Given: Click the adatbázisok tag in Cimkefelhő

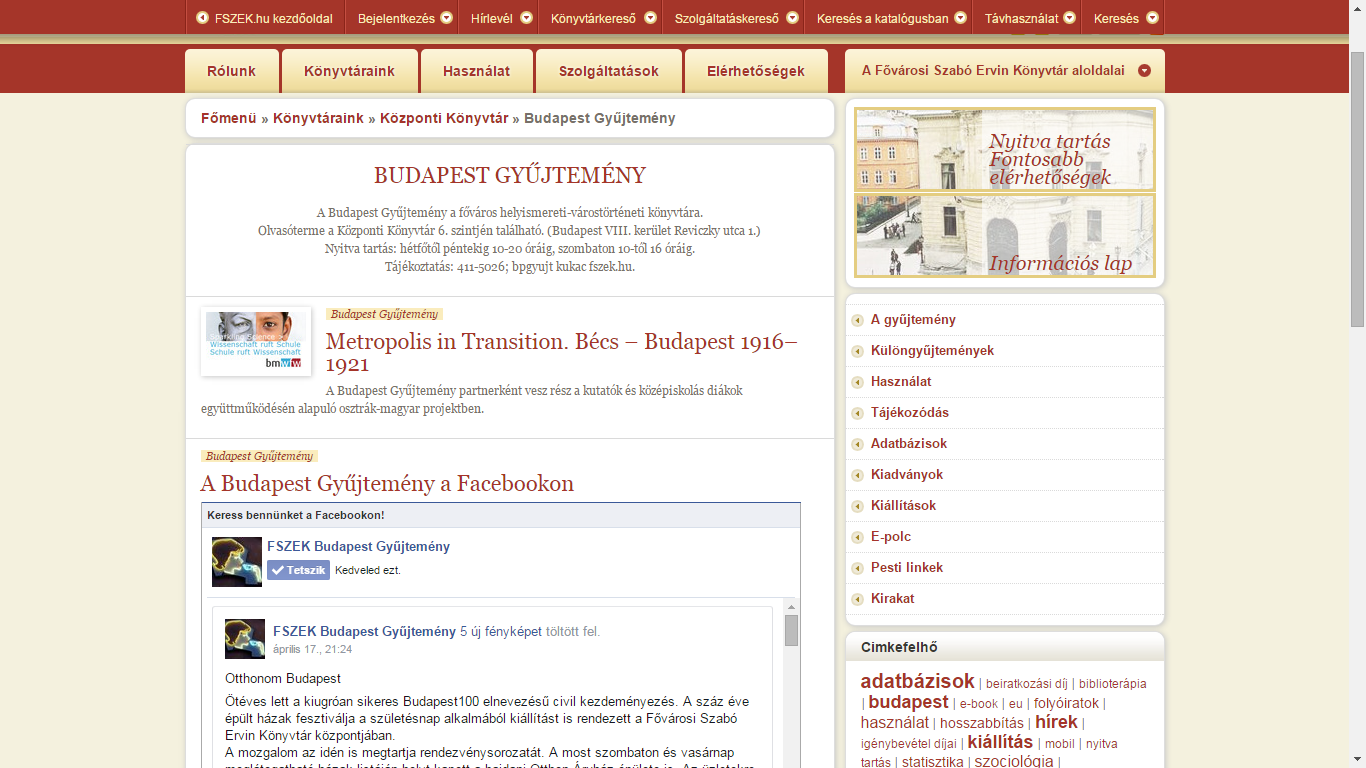Looking at the screenshot, I should pyautogui.click(x=917, y=681).
